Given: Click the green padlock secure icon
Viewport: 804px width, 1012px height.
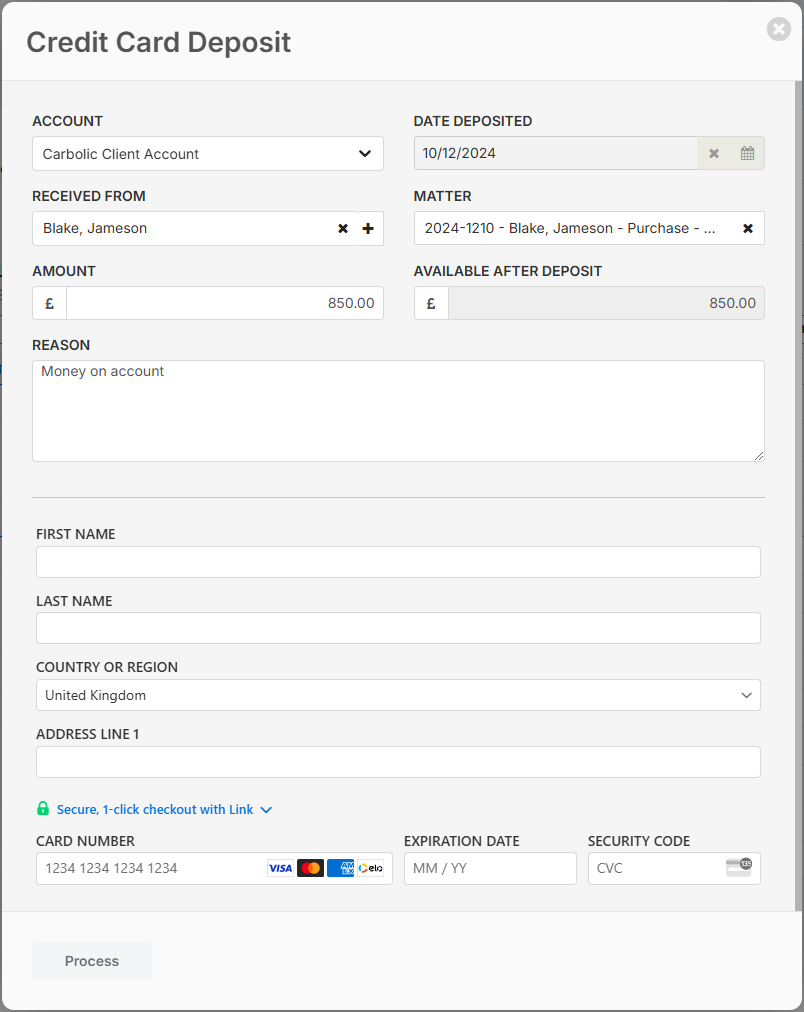Looking at the screenshot, I should pos(43,809).
